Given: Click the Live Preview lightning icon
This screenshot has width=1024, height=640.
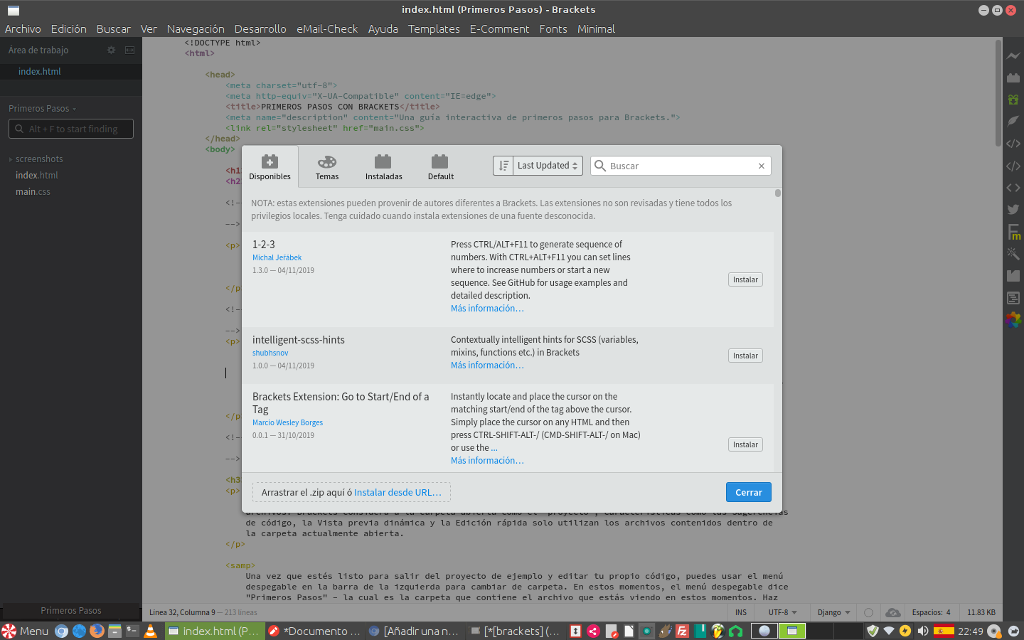Looking at the screenshot, I should point(1013,56).
